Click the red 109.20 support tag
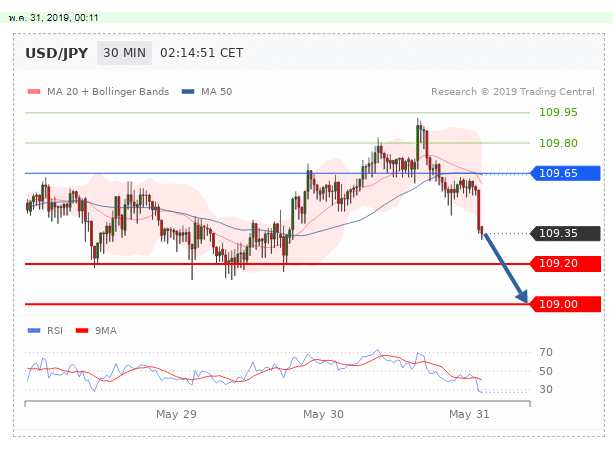613x450 pixels. pos(565,264)
